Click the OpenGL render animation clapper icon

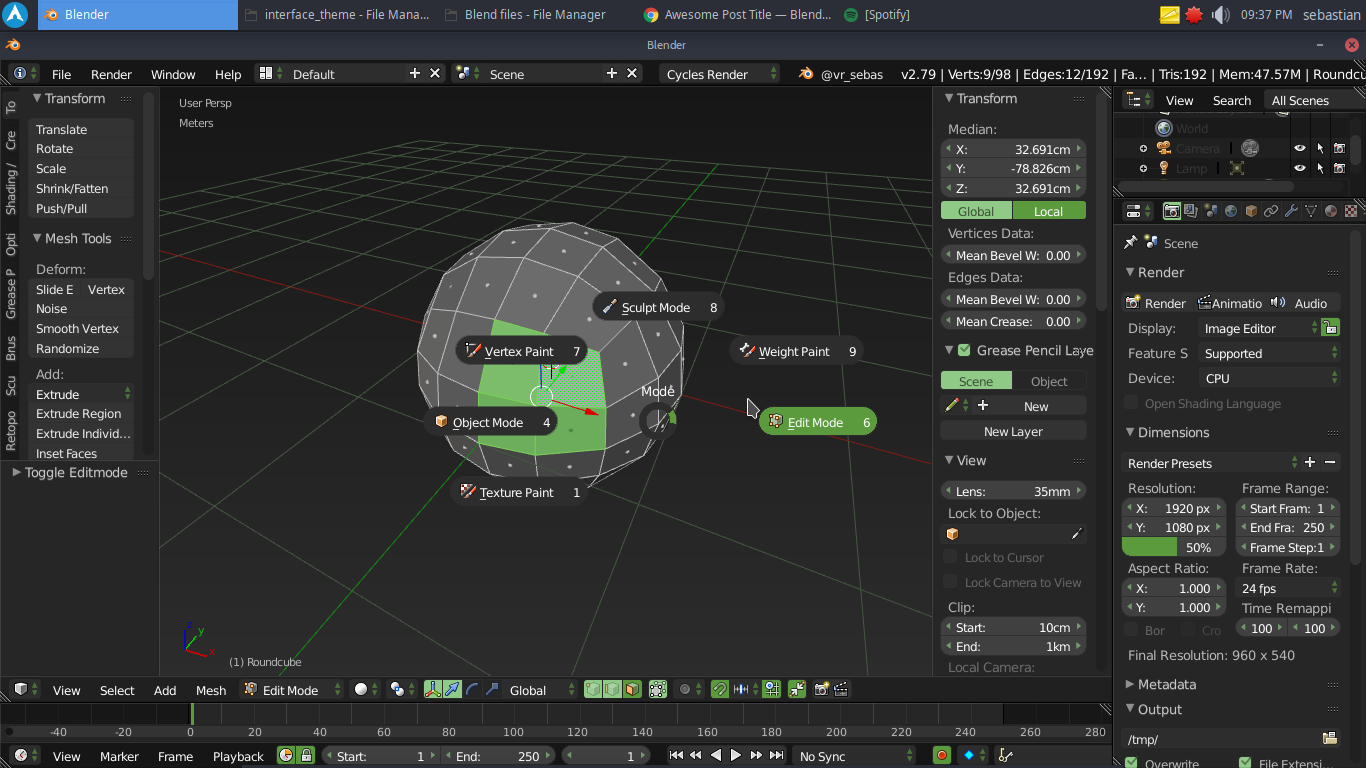841,689
